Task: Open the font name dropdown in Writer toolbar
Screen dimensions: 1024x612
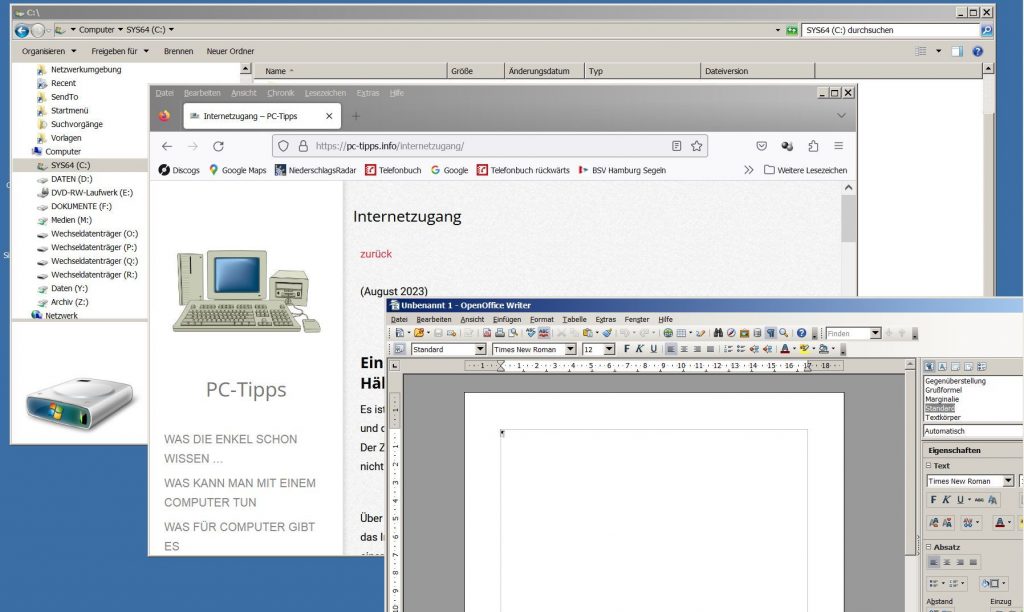Action: (x=570, y=349)
